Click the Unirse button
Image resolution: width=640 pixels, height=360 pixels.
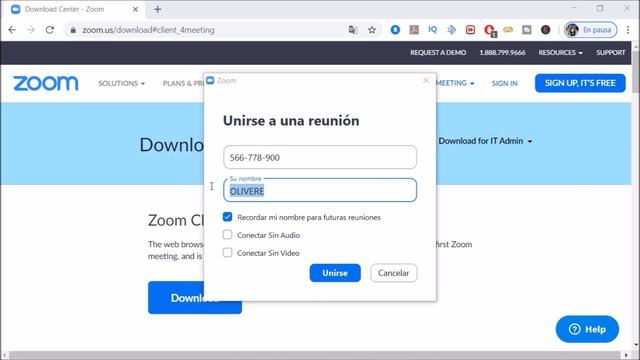point(335,273)
